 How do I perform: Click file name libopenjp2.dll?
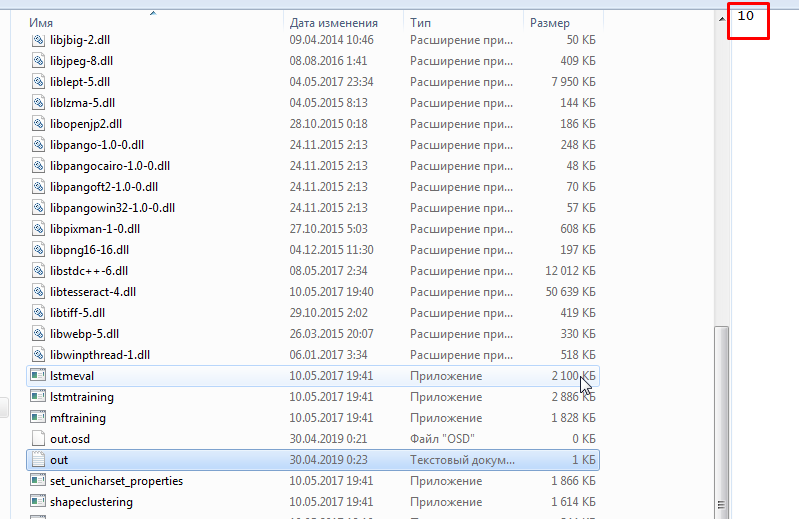86,124
